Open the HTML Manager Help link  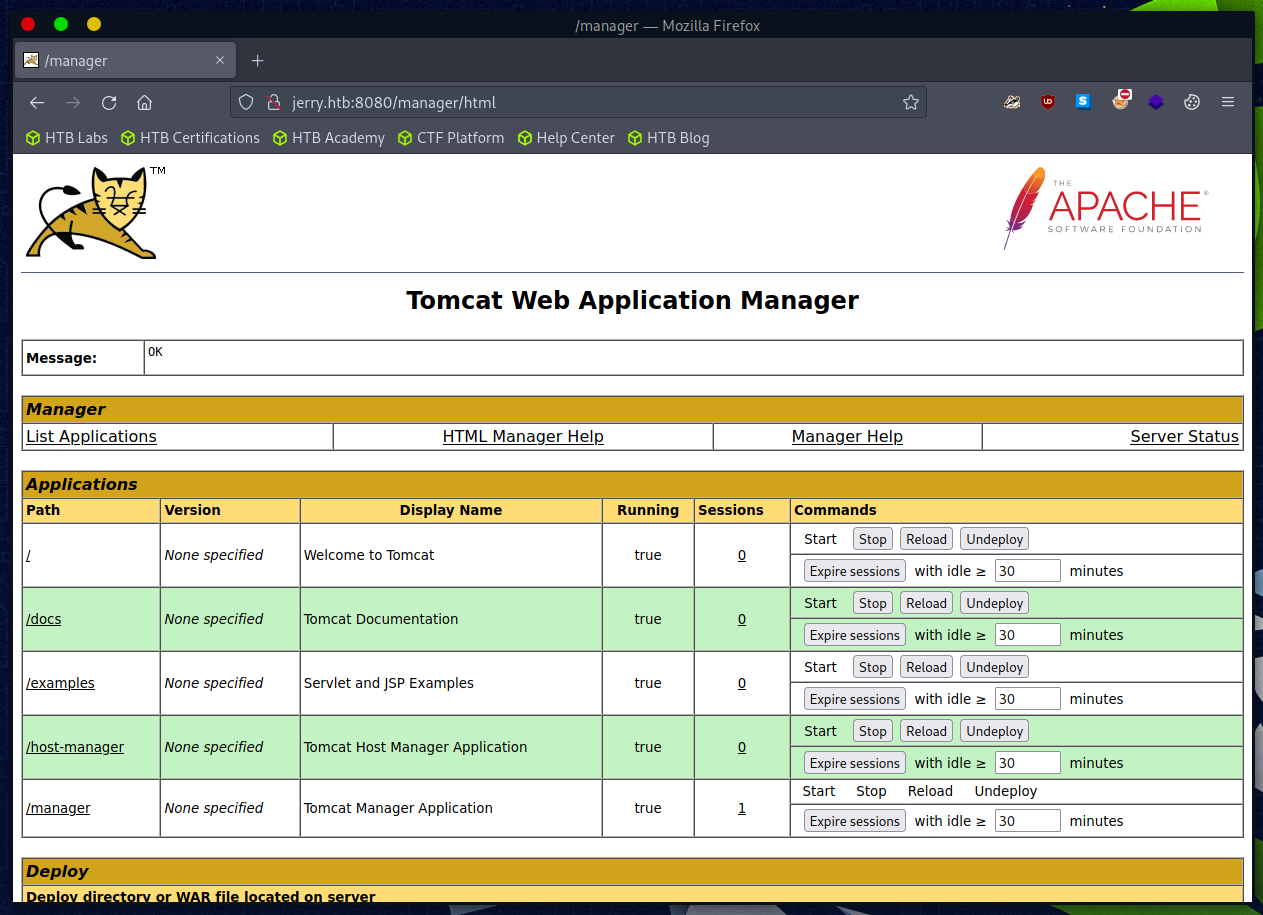tap(523, 436)
